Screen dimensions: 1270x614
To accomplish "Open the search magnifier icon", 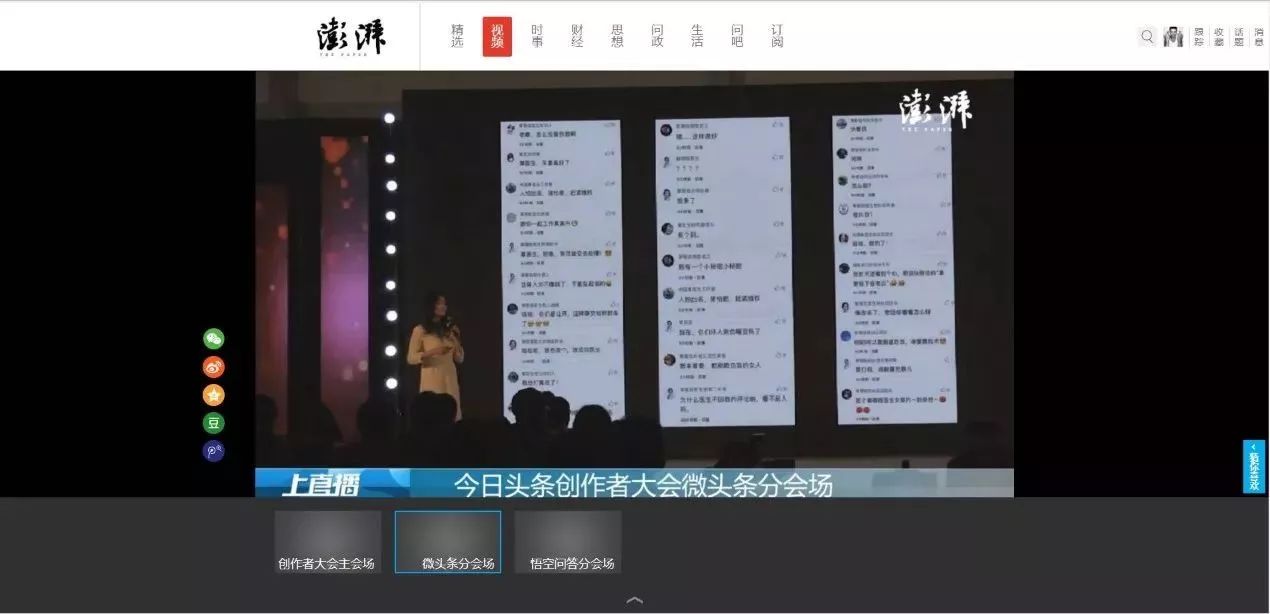I will point(1147,37).
